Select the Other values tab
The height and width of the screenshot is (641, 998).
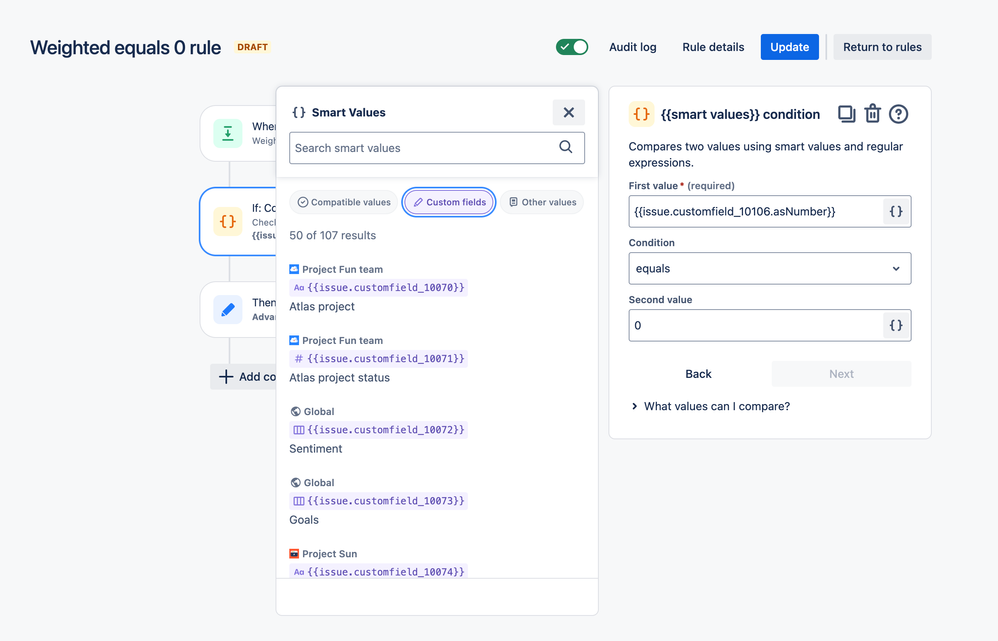(542, 202)
